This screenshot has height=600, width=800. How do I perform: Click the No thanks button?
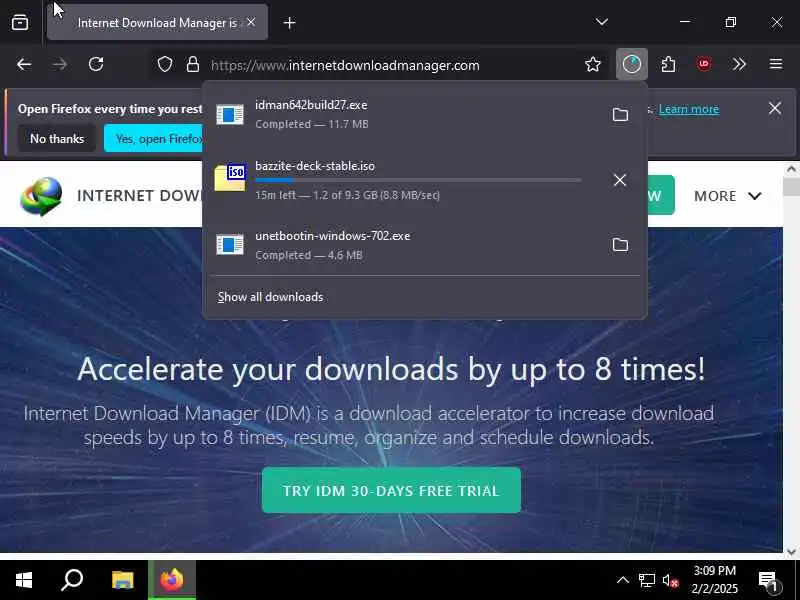57,139
